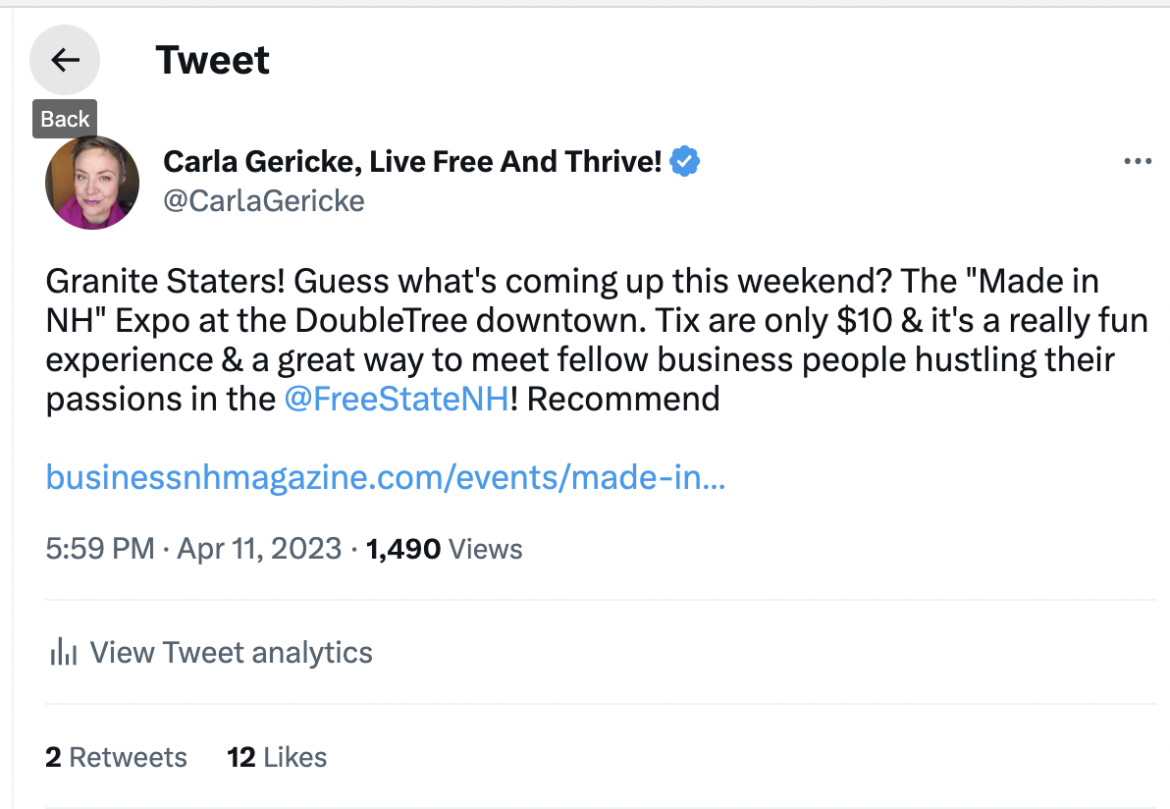Show the 12 Likes list

(277, 757)
